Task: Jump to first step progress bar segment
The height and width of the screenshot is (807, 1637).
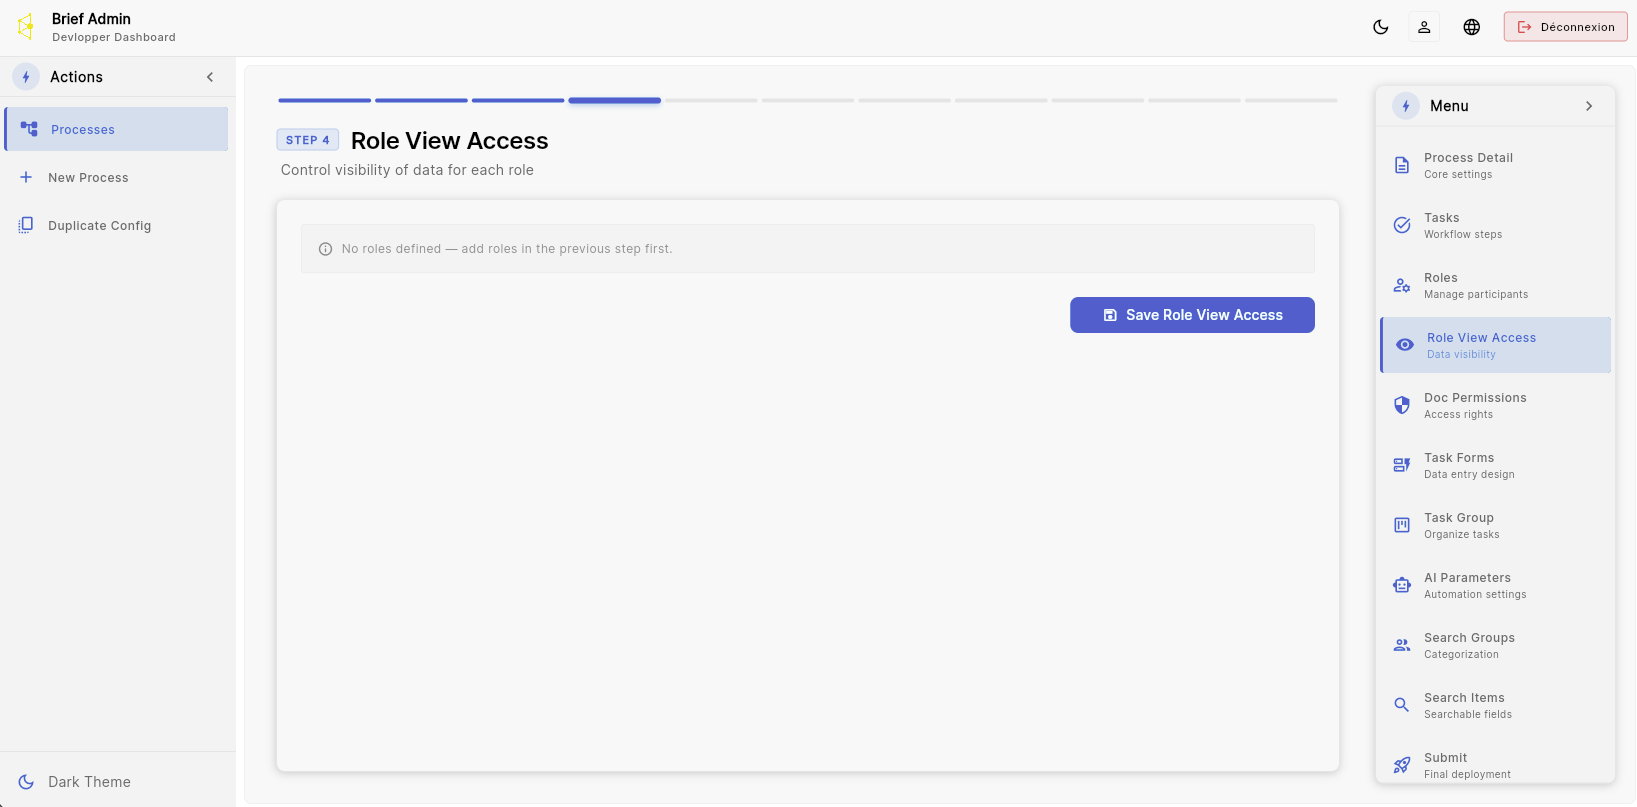Action: [x=325, y=100]
